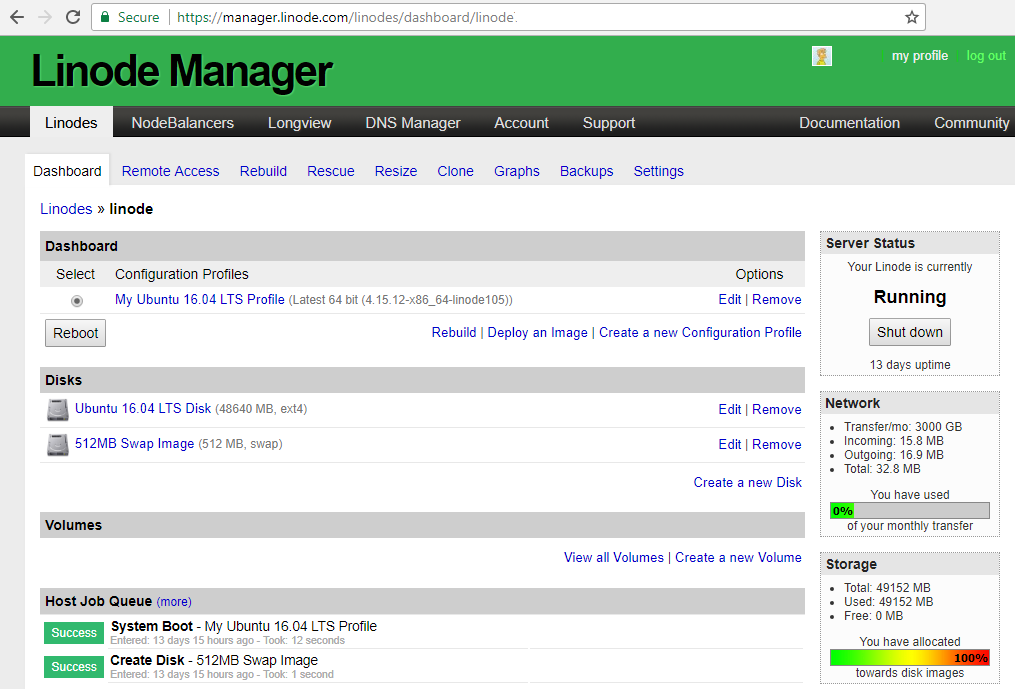Click the monthly transfer 0% usage bar
The height and width of the screenshot is (689, 1015).
point(909,511)
